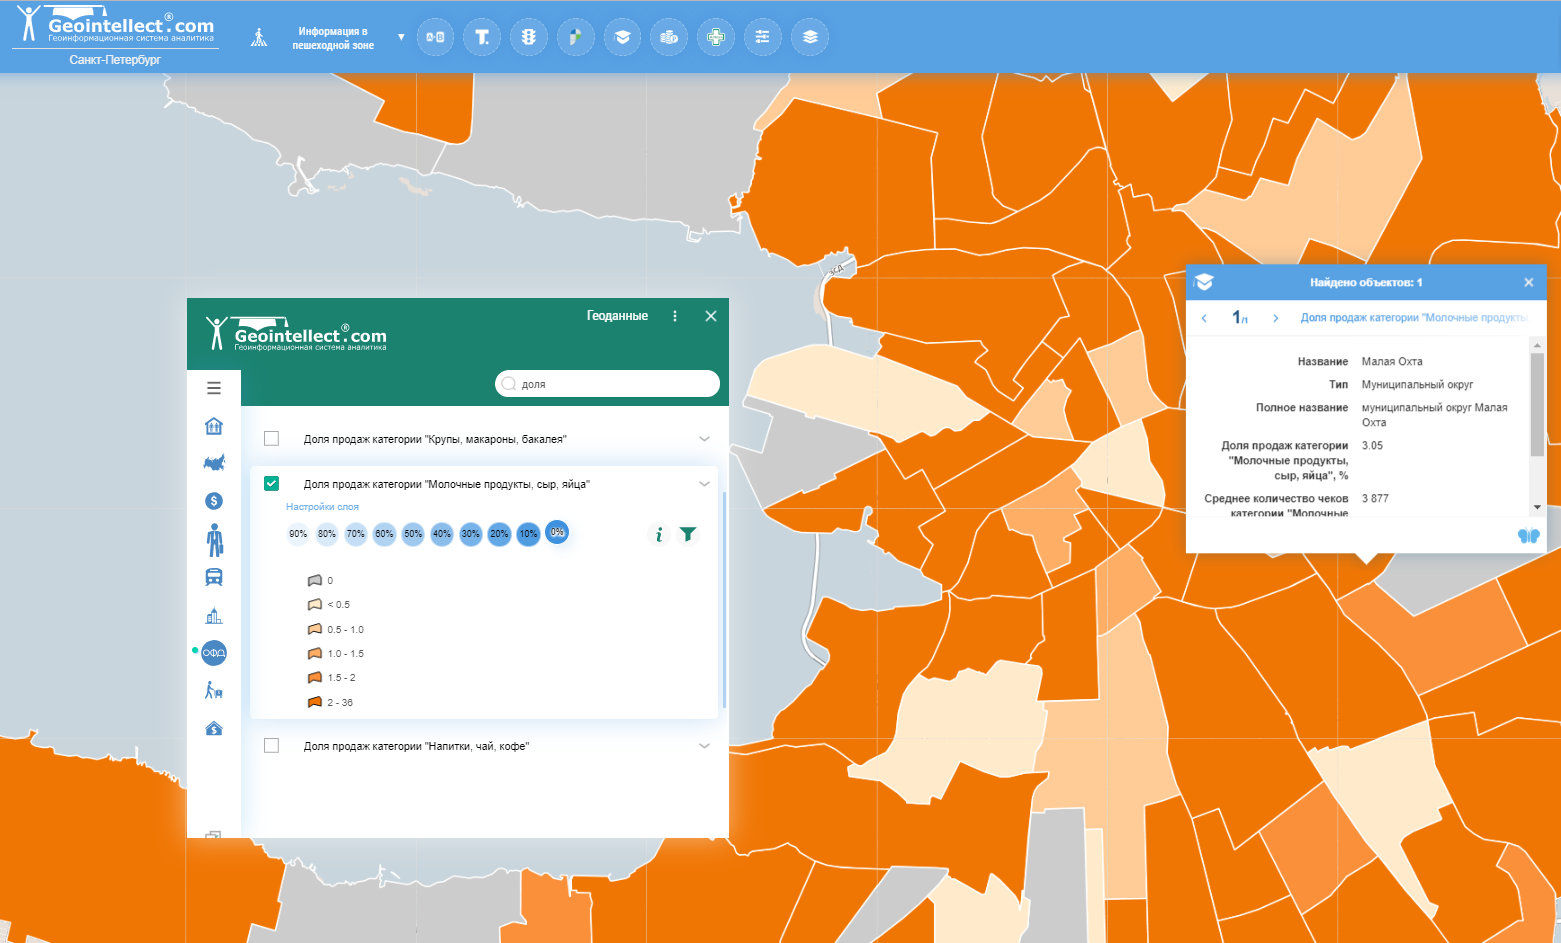The width and height of the screenshot is (1561, 943).
Task: Click the layer info 'i' icon
Action: (x=658, y=535)
